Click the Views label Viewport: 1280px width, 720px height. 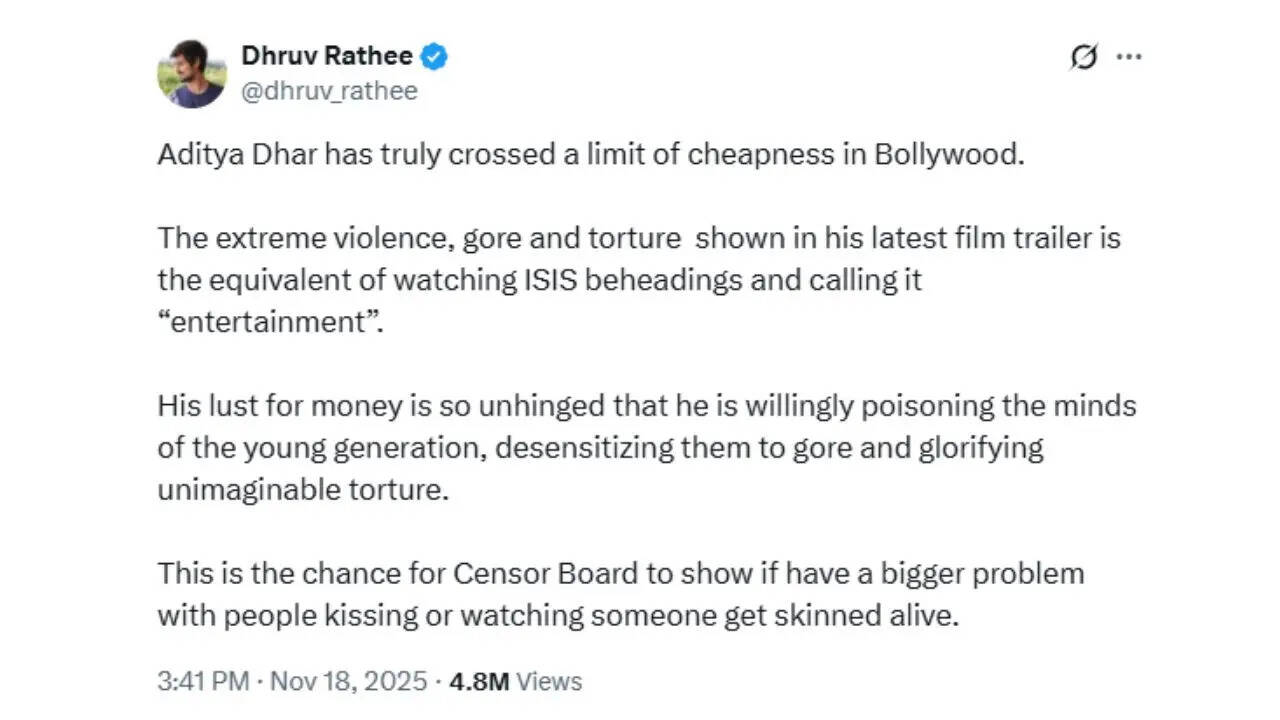pyautogui.click(x=549, y=682)
